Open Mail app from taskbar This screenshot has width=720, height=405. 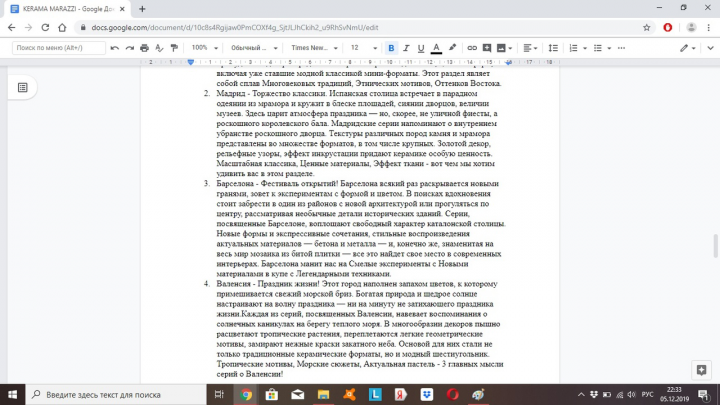pyautogui.click(x=298, y=394)
